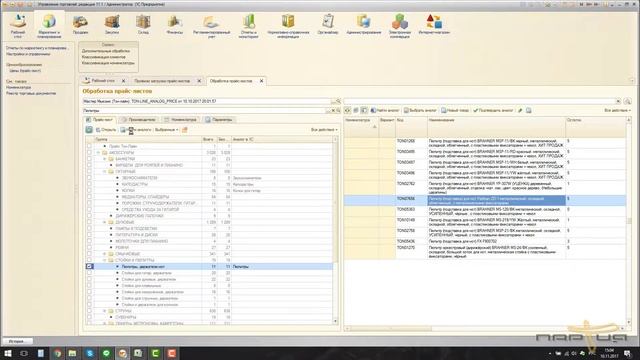The width and height of the screenshot is (640, 360).
Task: Click the pencil edit icon in right toolbar
Action: [x=520, y=111]
